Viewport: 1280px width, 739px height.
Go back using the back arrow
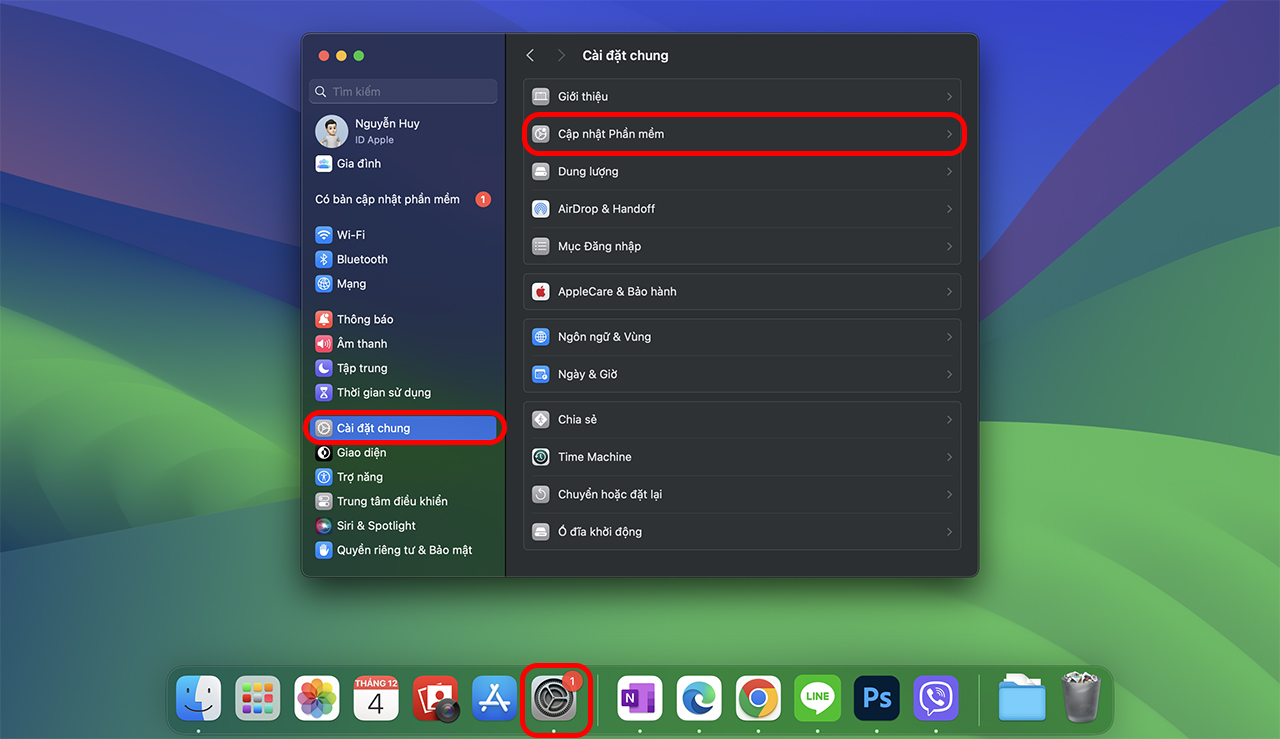point(530,56)
